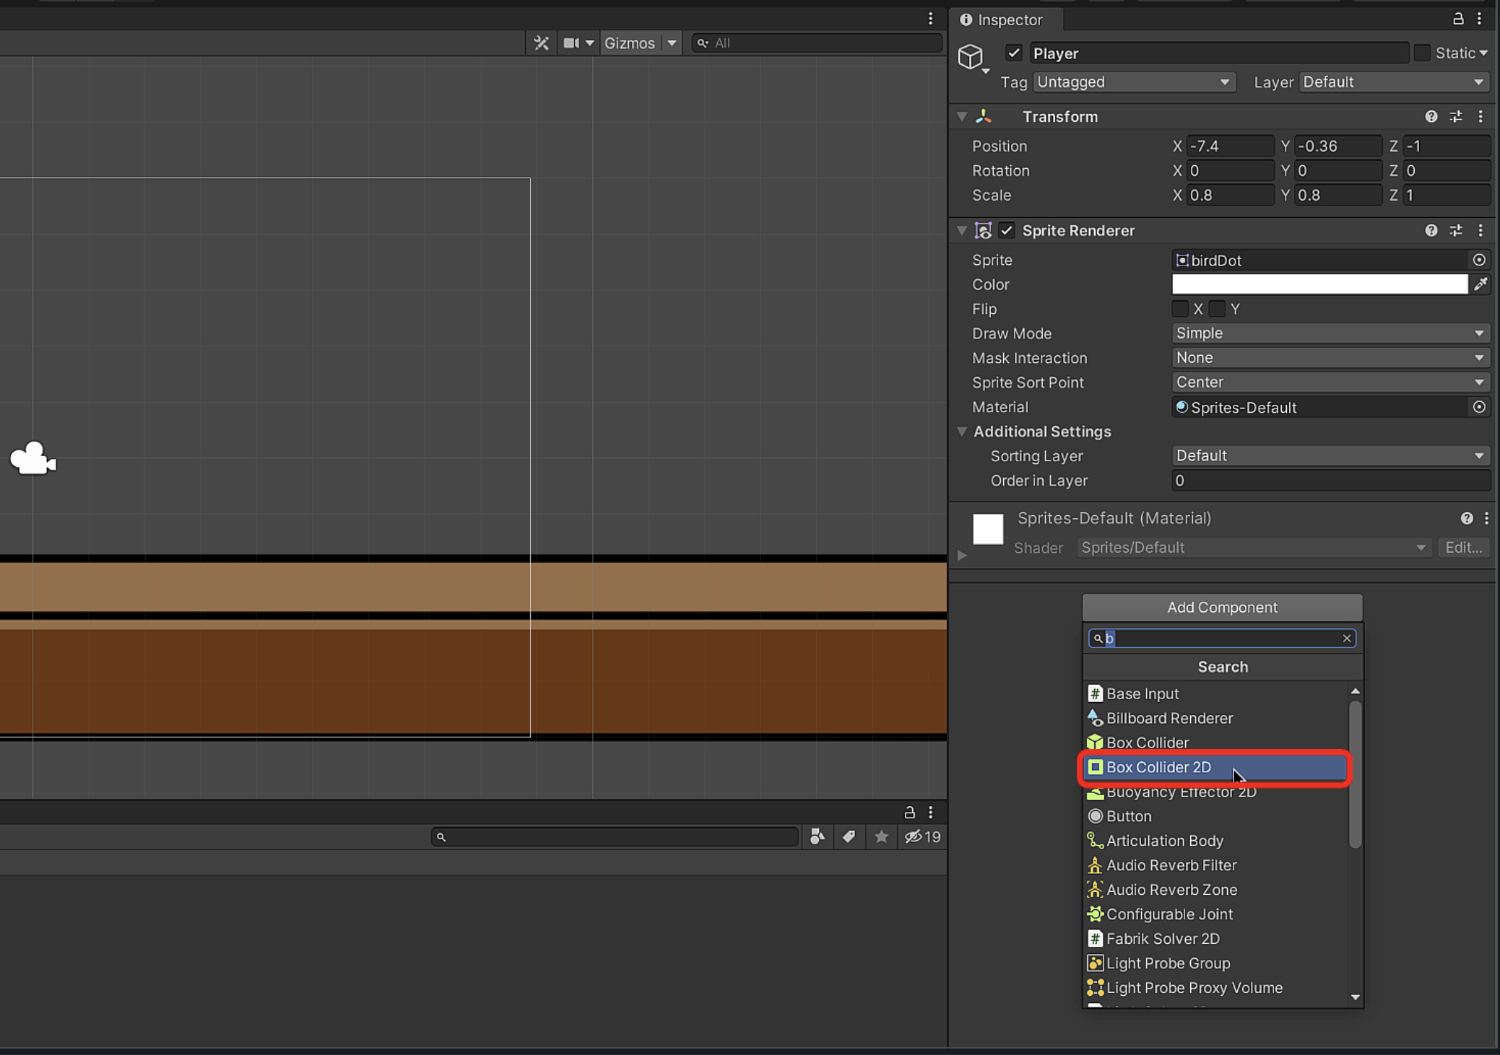Click the Search by Type icon
1500x1055 pixels.
coord(817,837)
